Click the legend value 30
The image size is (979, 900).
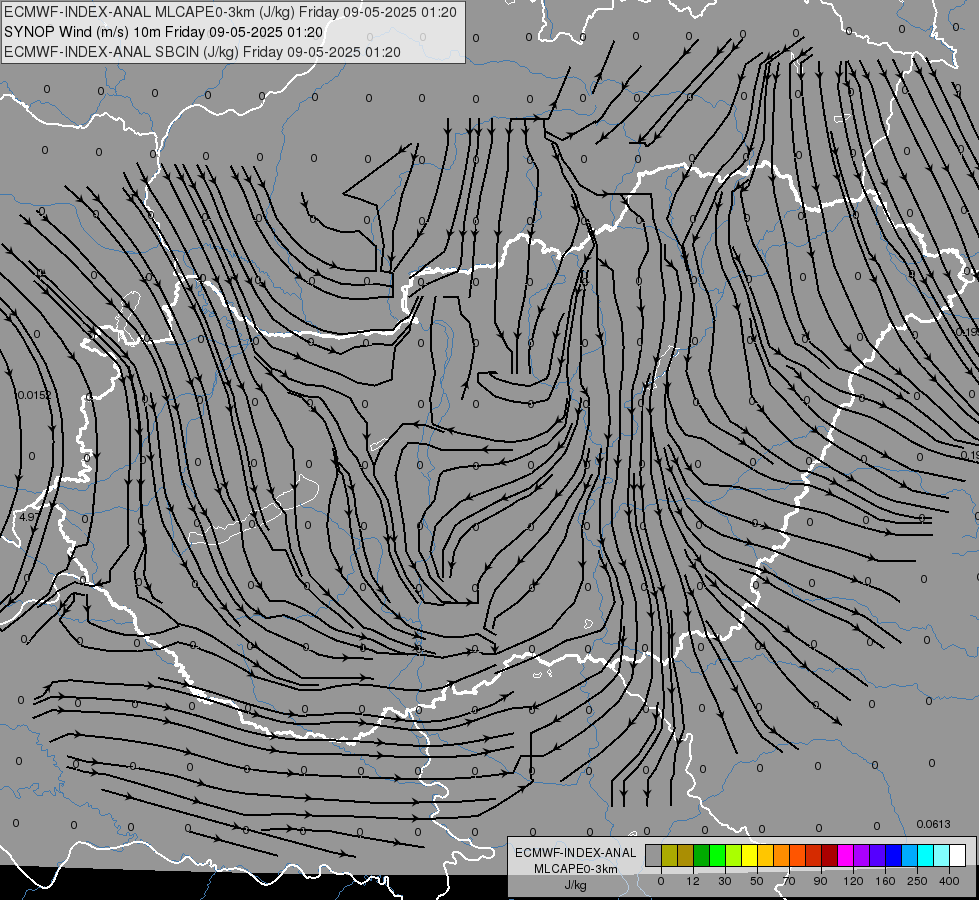725,881
